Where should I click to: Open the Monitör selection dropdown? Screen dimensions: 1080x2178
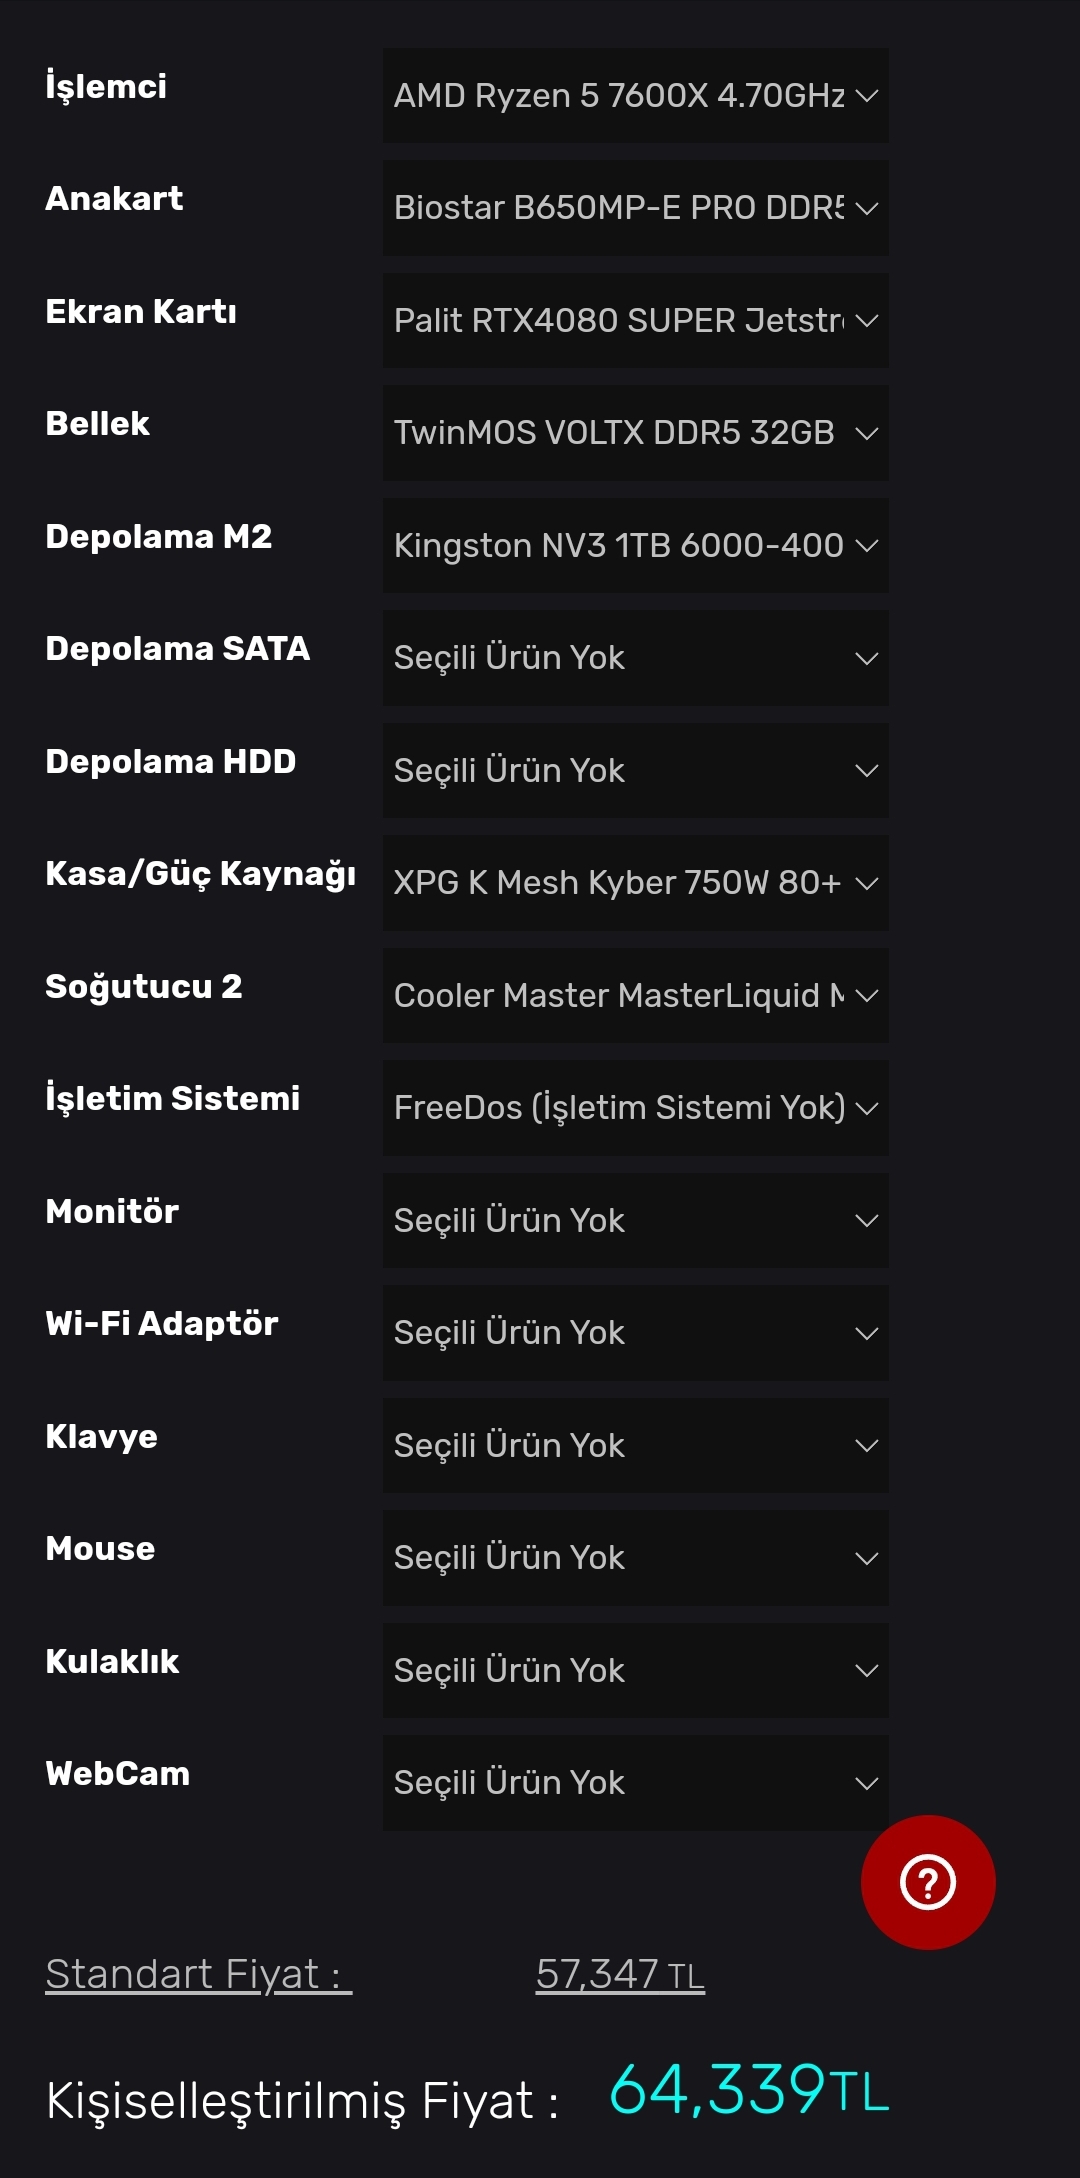pyautogui.click(x=635, y=1221)
